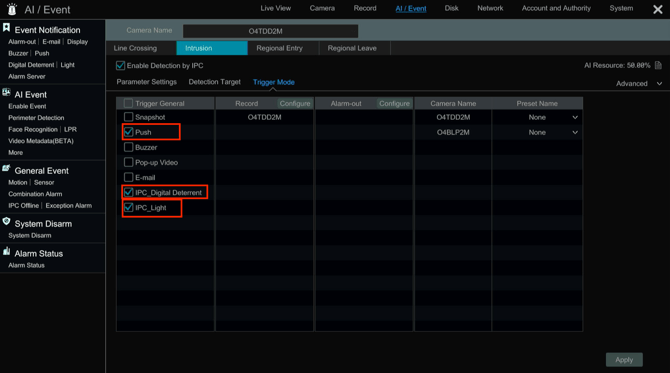Screen dimensions: 670x373
Task: Open the Perimeter Detection sidebar link
Action: (36, 118)
